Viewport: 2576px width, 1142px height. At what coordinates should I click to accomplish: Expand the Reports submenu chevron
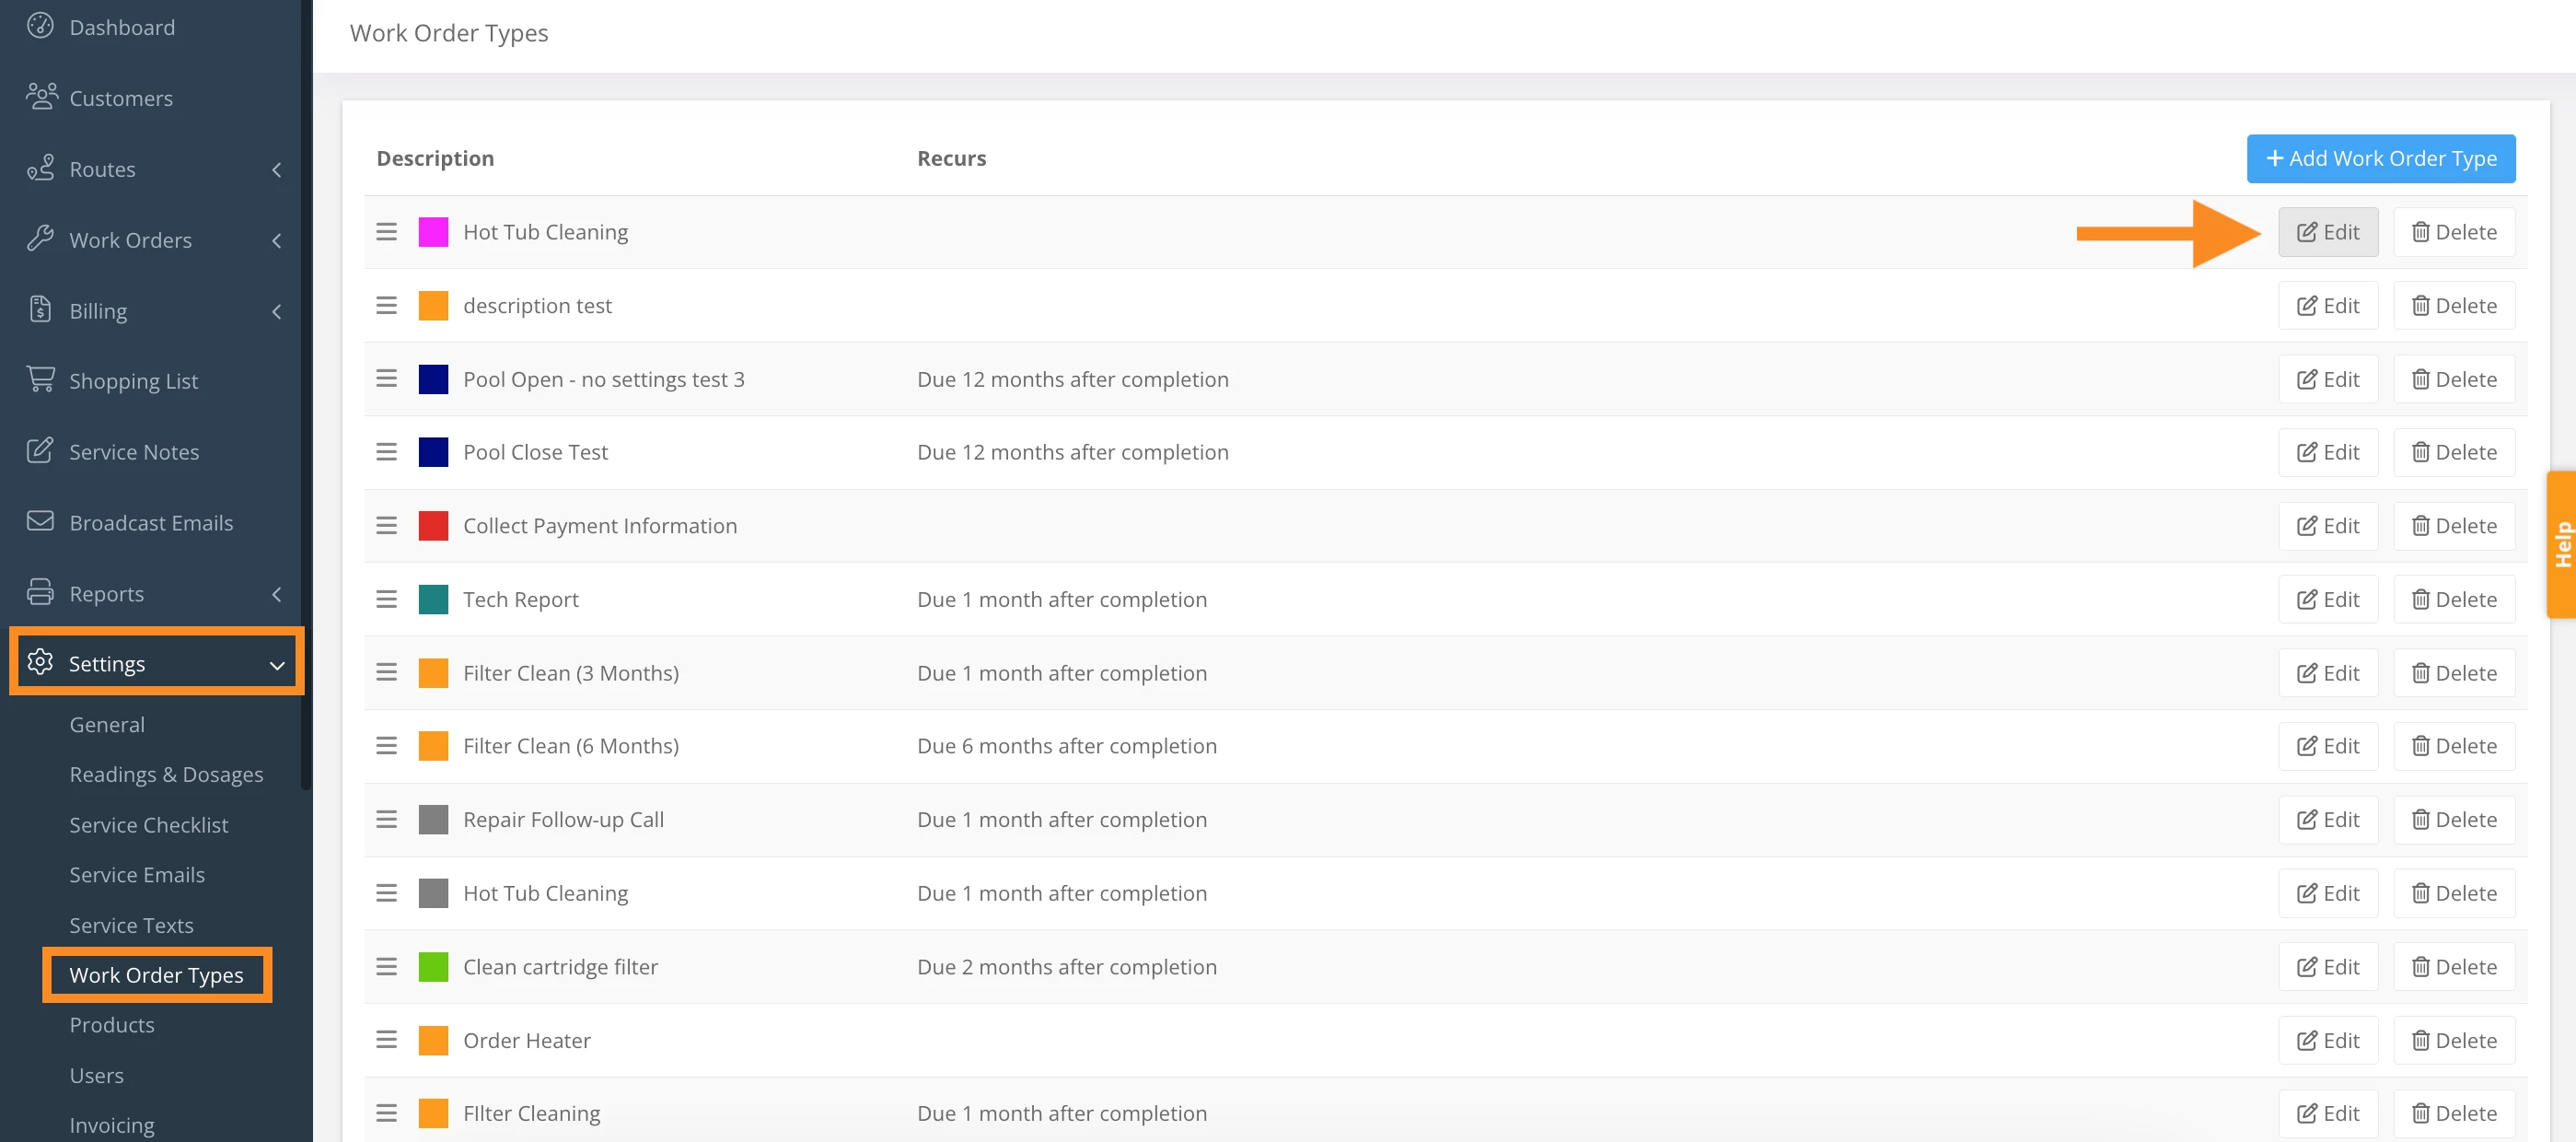point(276,594)
